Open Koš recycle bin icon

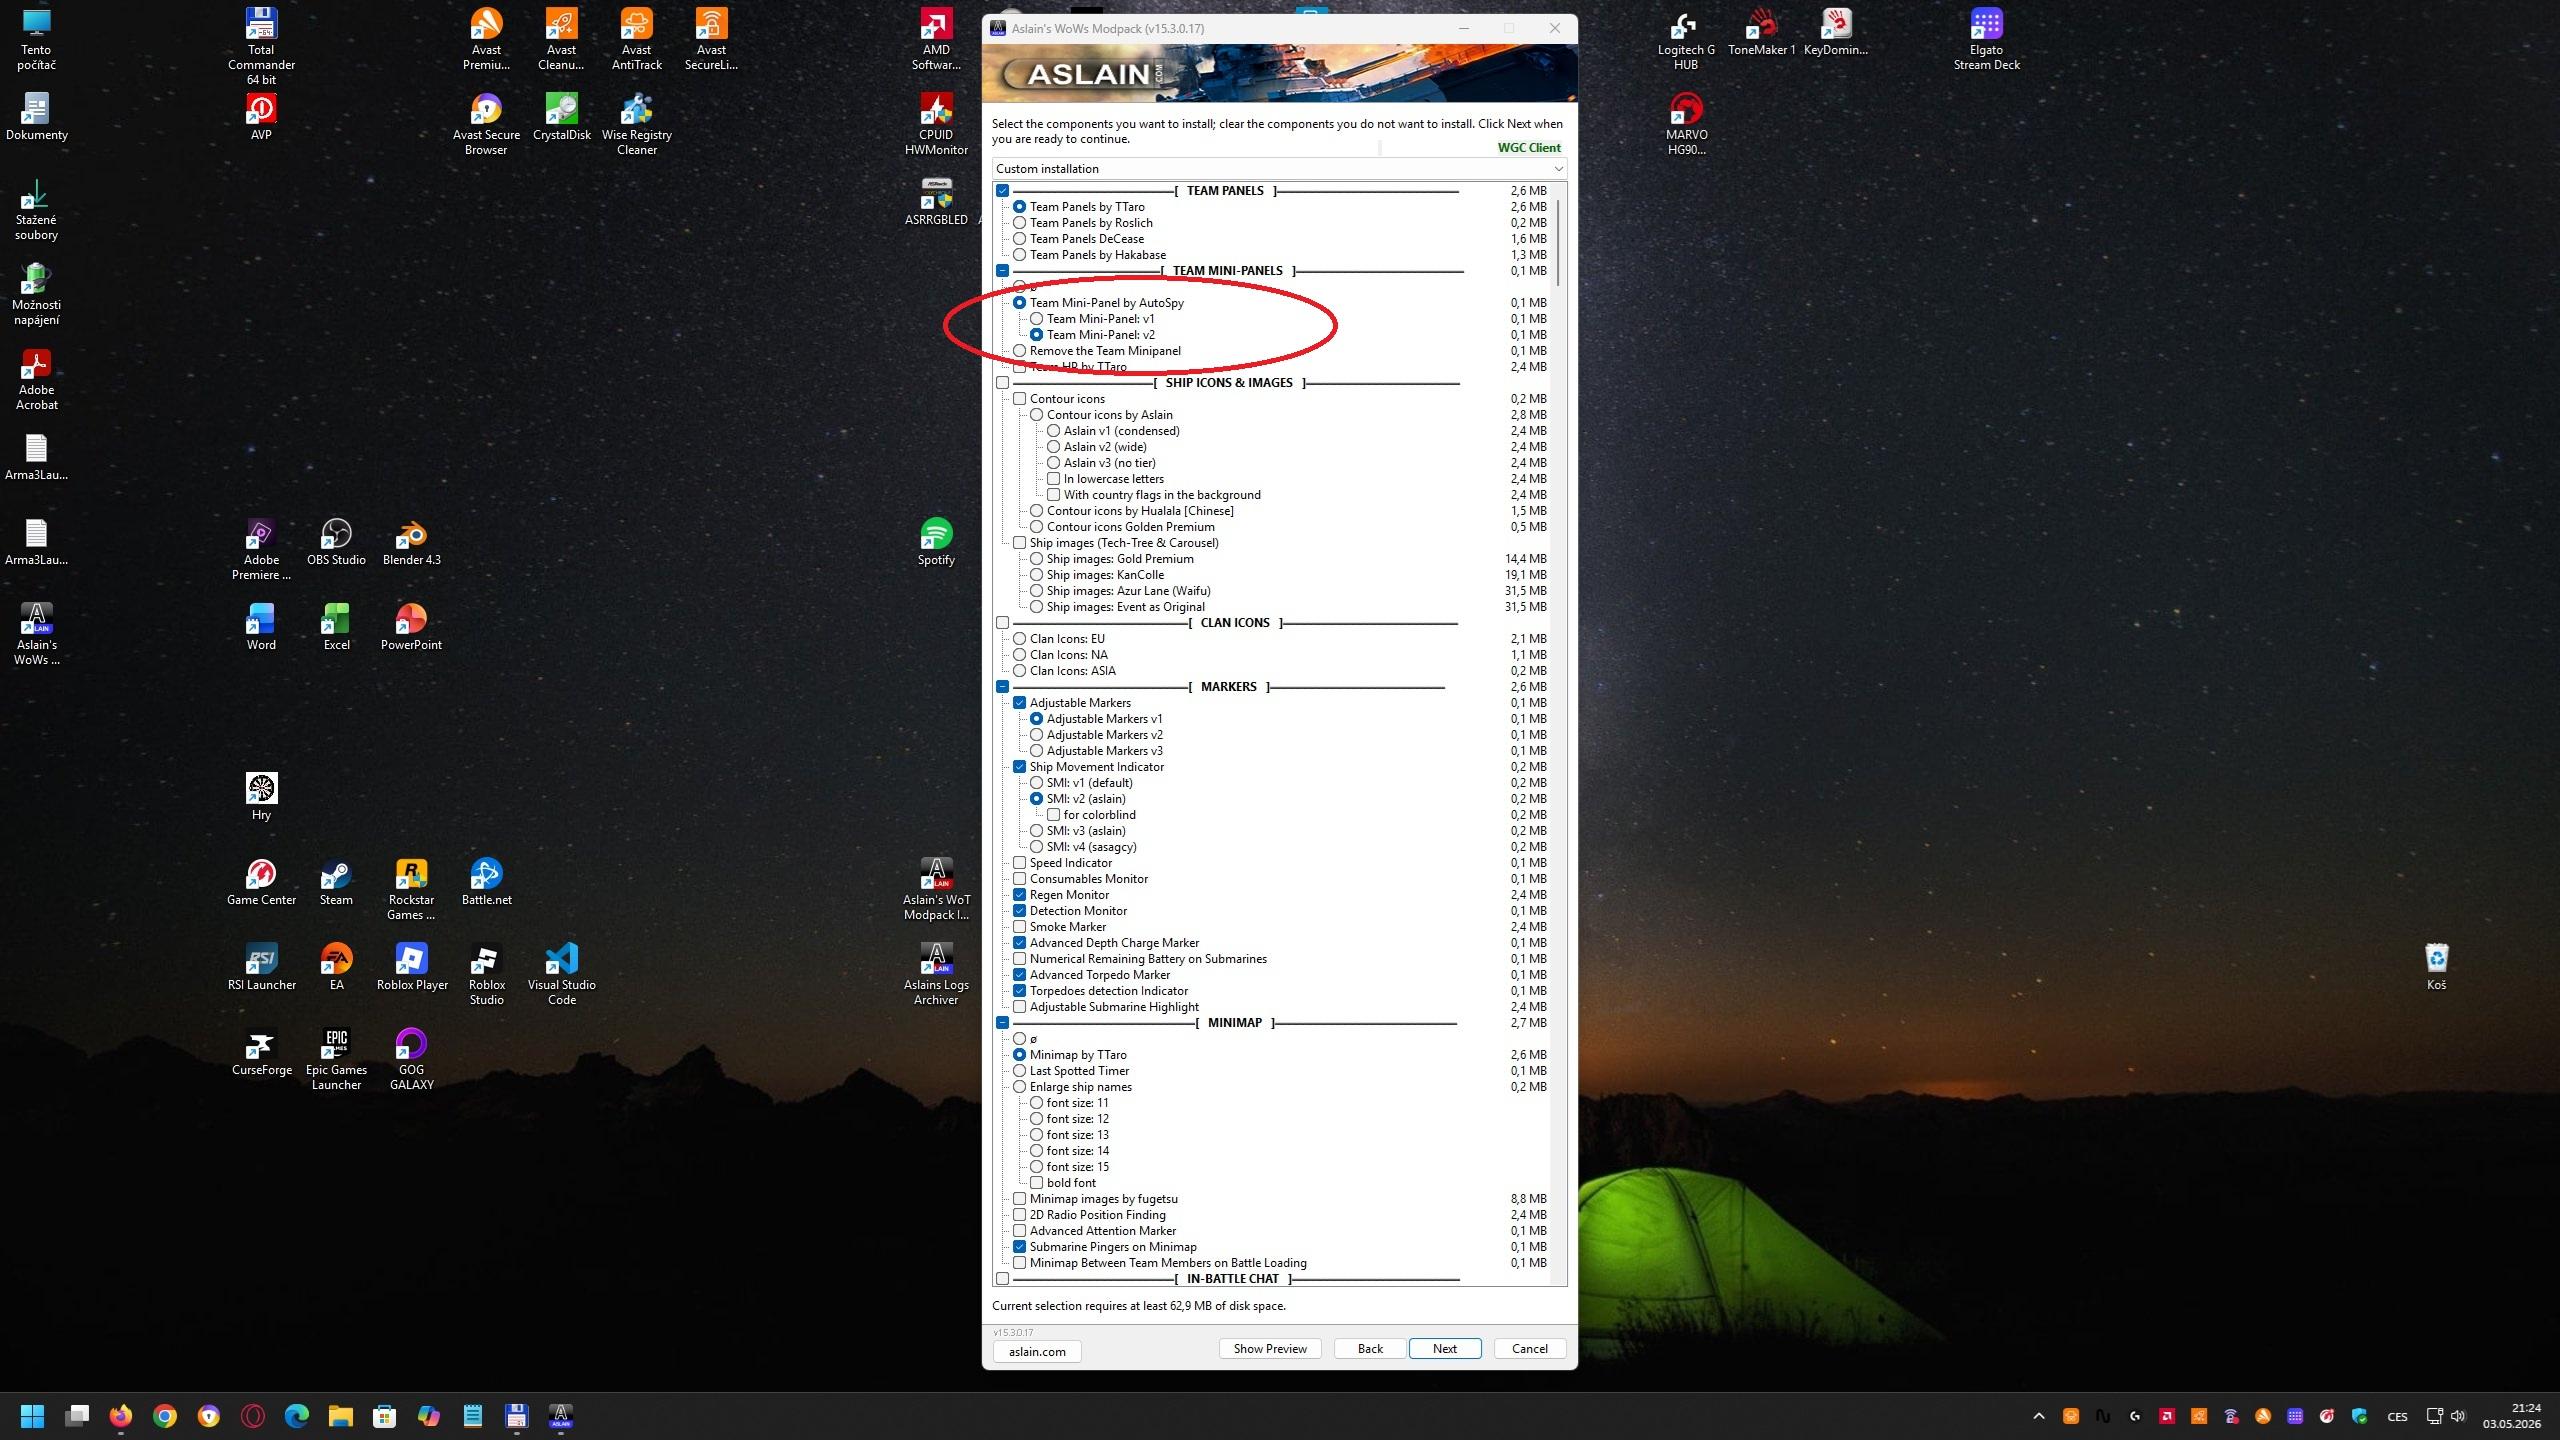[2436, 967]
